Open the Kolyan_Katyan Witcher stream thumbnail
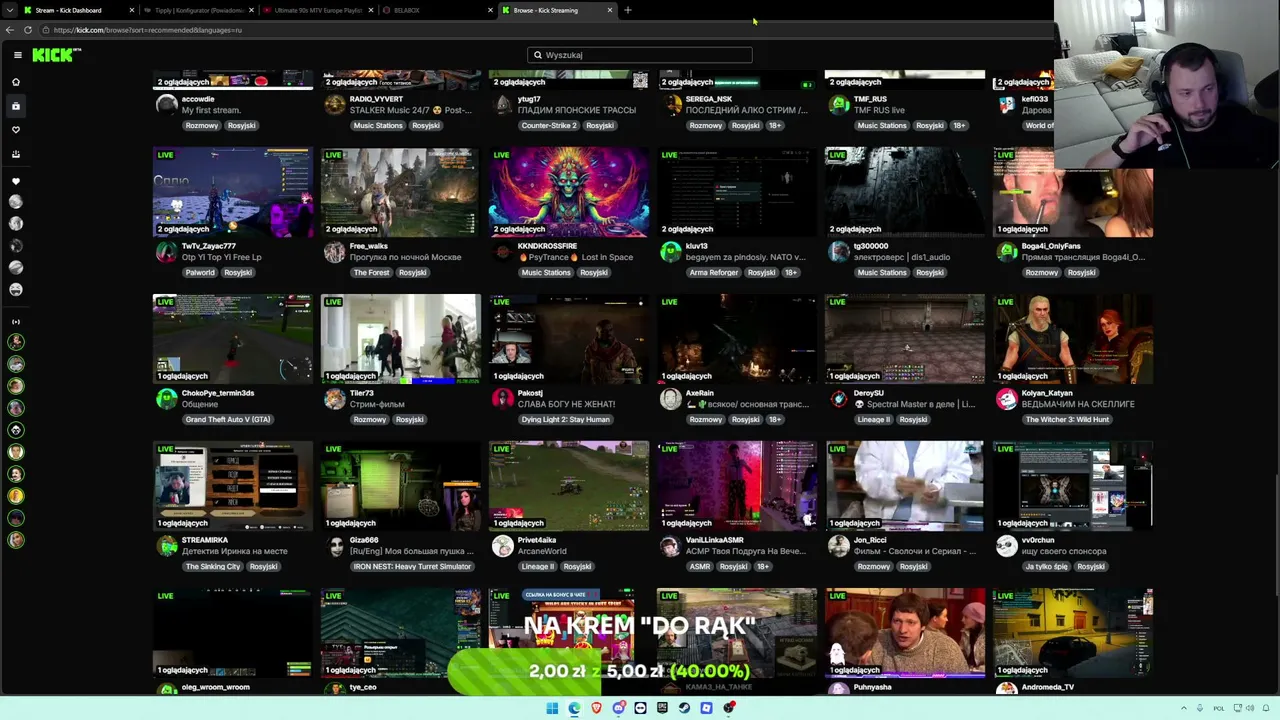This screenshot has height=720, width=1280. pyautogui.click(x=1073, y=339)
